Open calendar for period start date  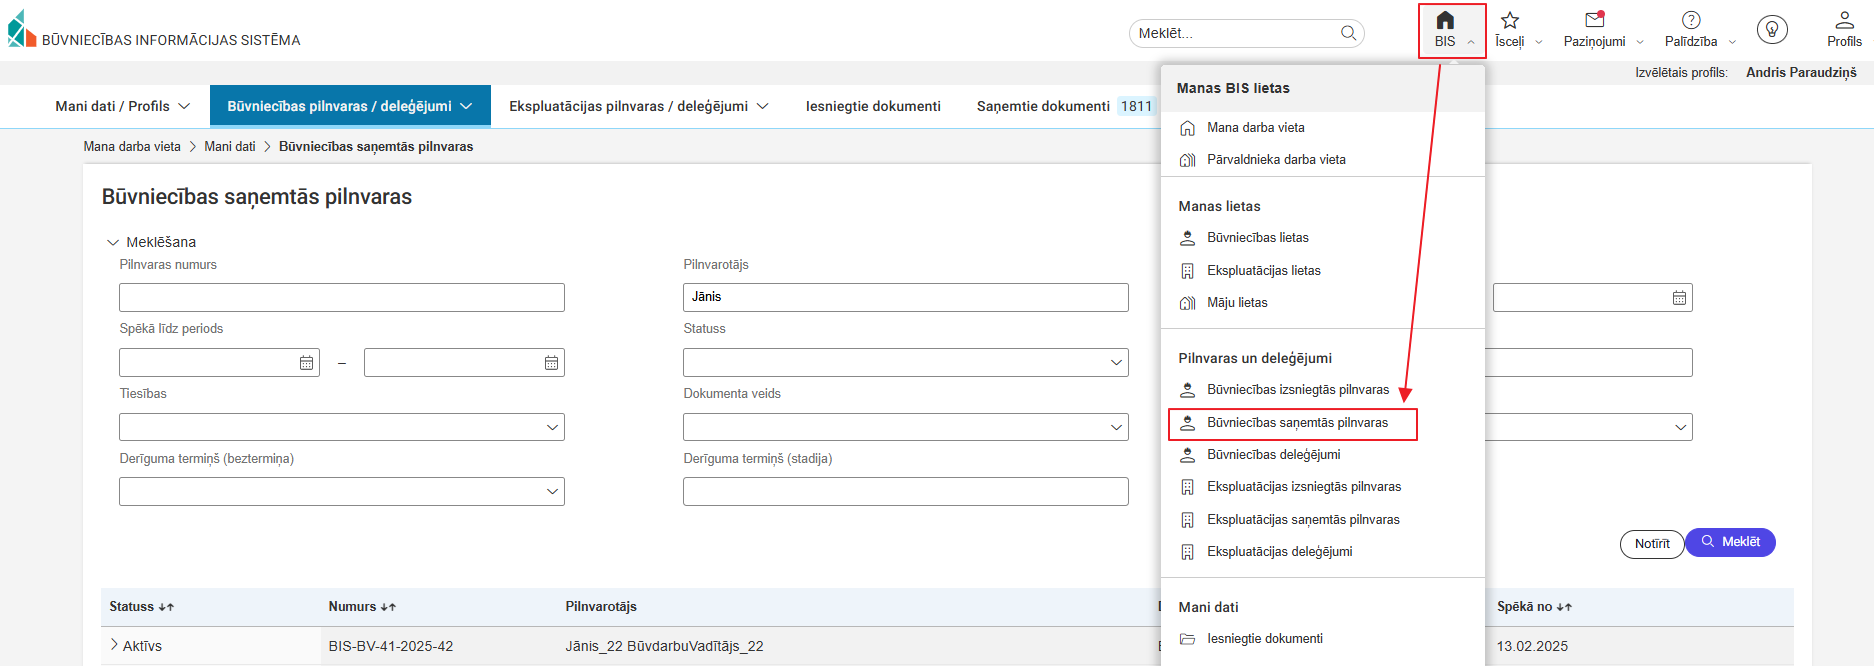[307, 363]
